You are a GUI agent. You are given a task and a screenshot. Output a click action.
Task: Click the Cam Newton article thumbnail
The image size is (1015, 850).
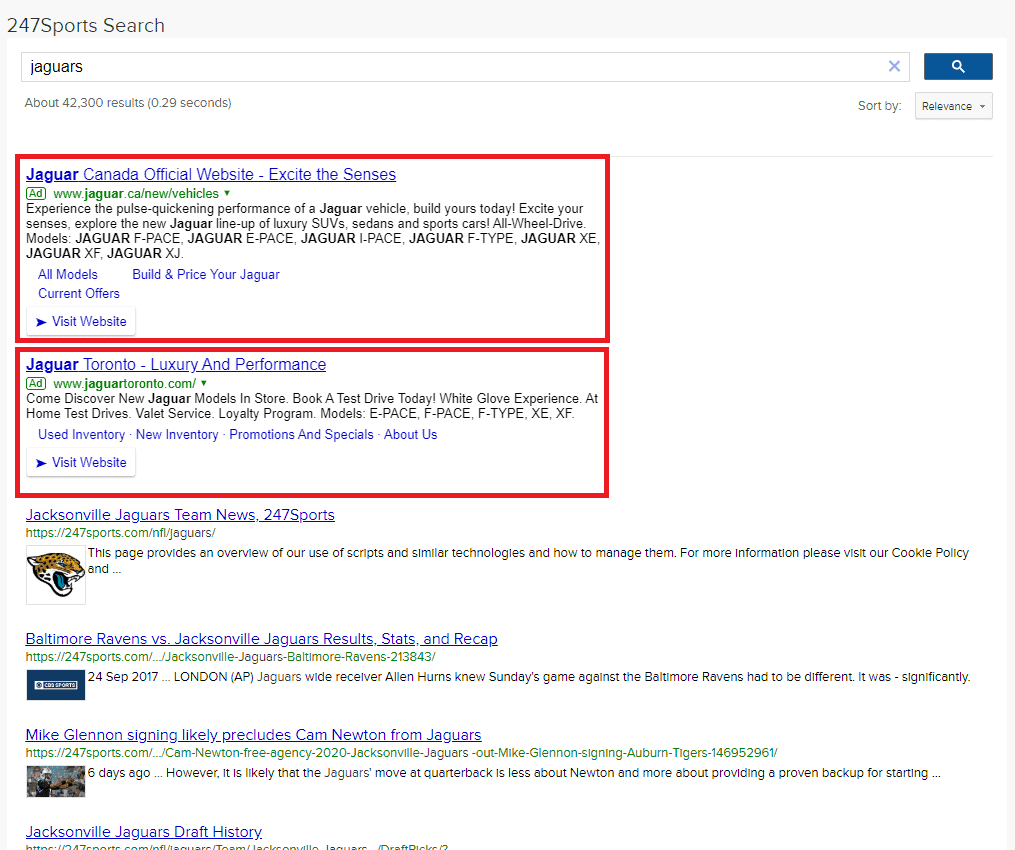pyautogui.click(x=56, y=781)
